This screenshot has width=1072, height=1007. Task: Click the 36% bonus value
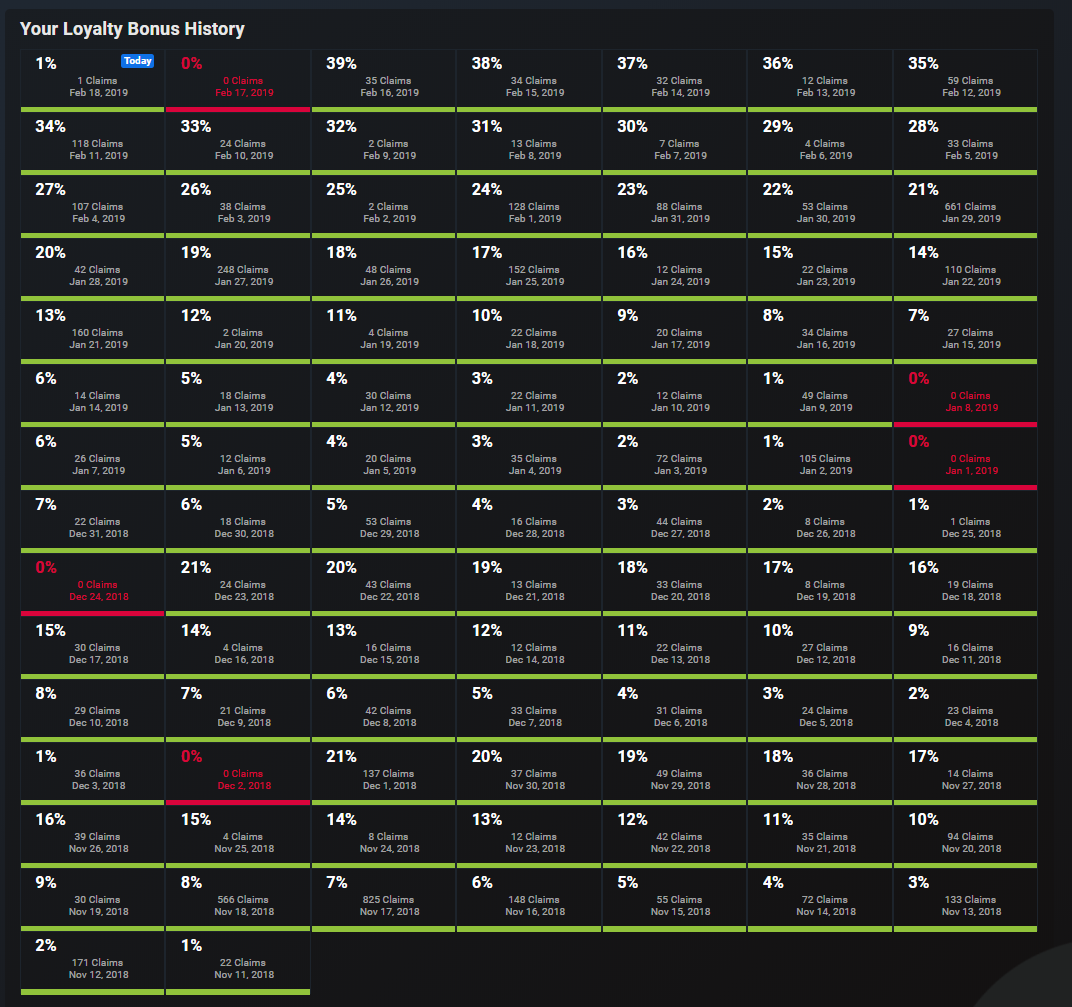[778, 64]
